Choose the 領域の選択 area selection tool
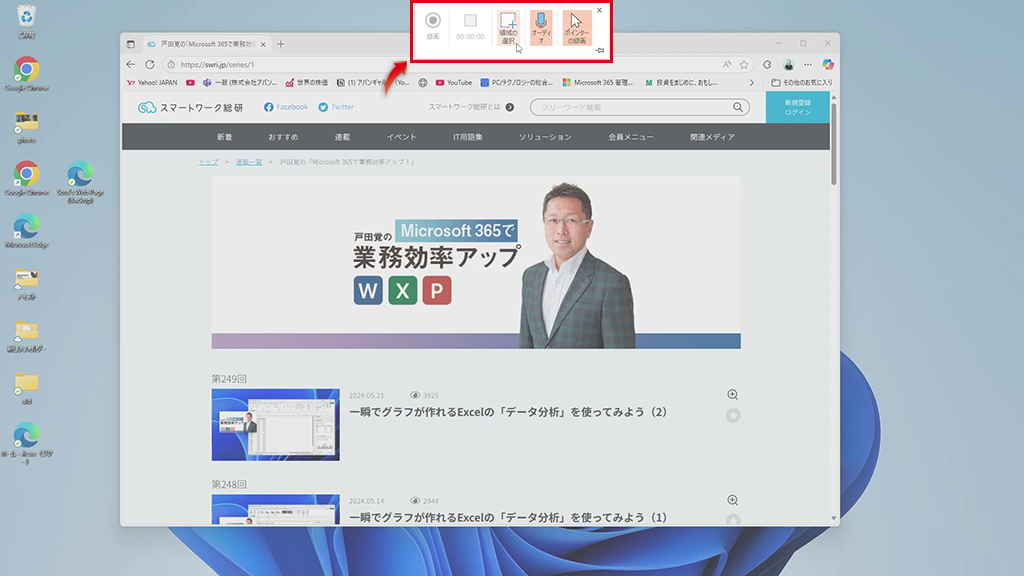 click(x=508, y=28)
